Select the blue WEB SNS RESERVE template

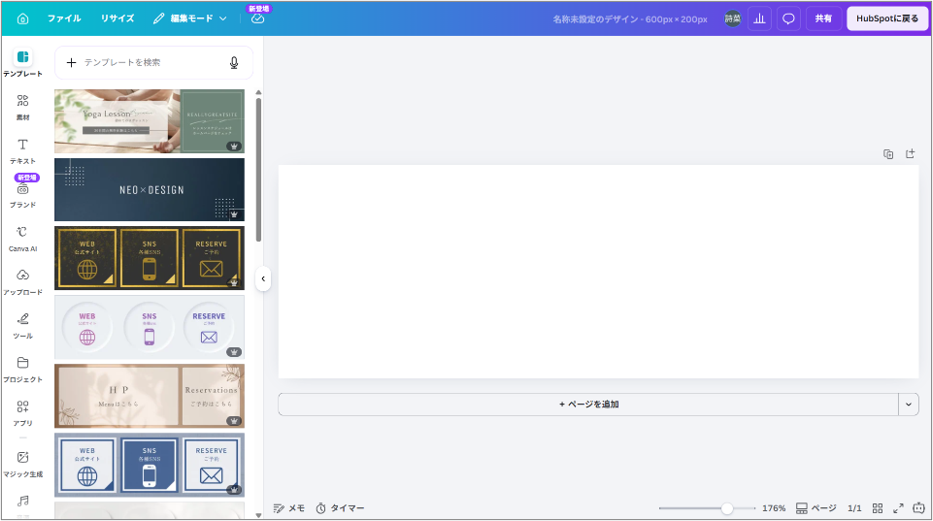click(149, 465)
